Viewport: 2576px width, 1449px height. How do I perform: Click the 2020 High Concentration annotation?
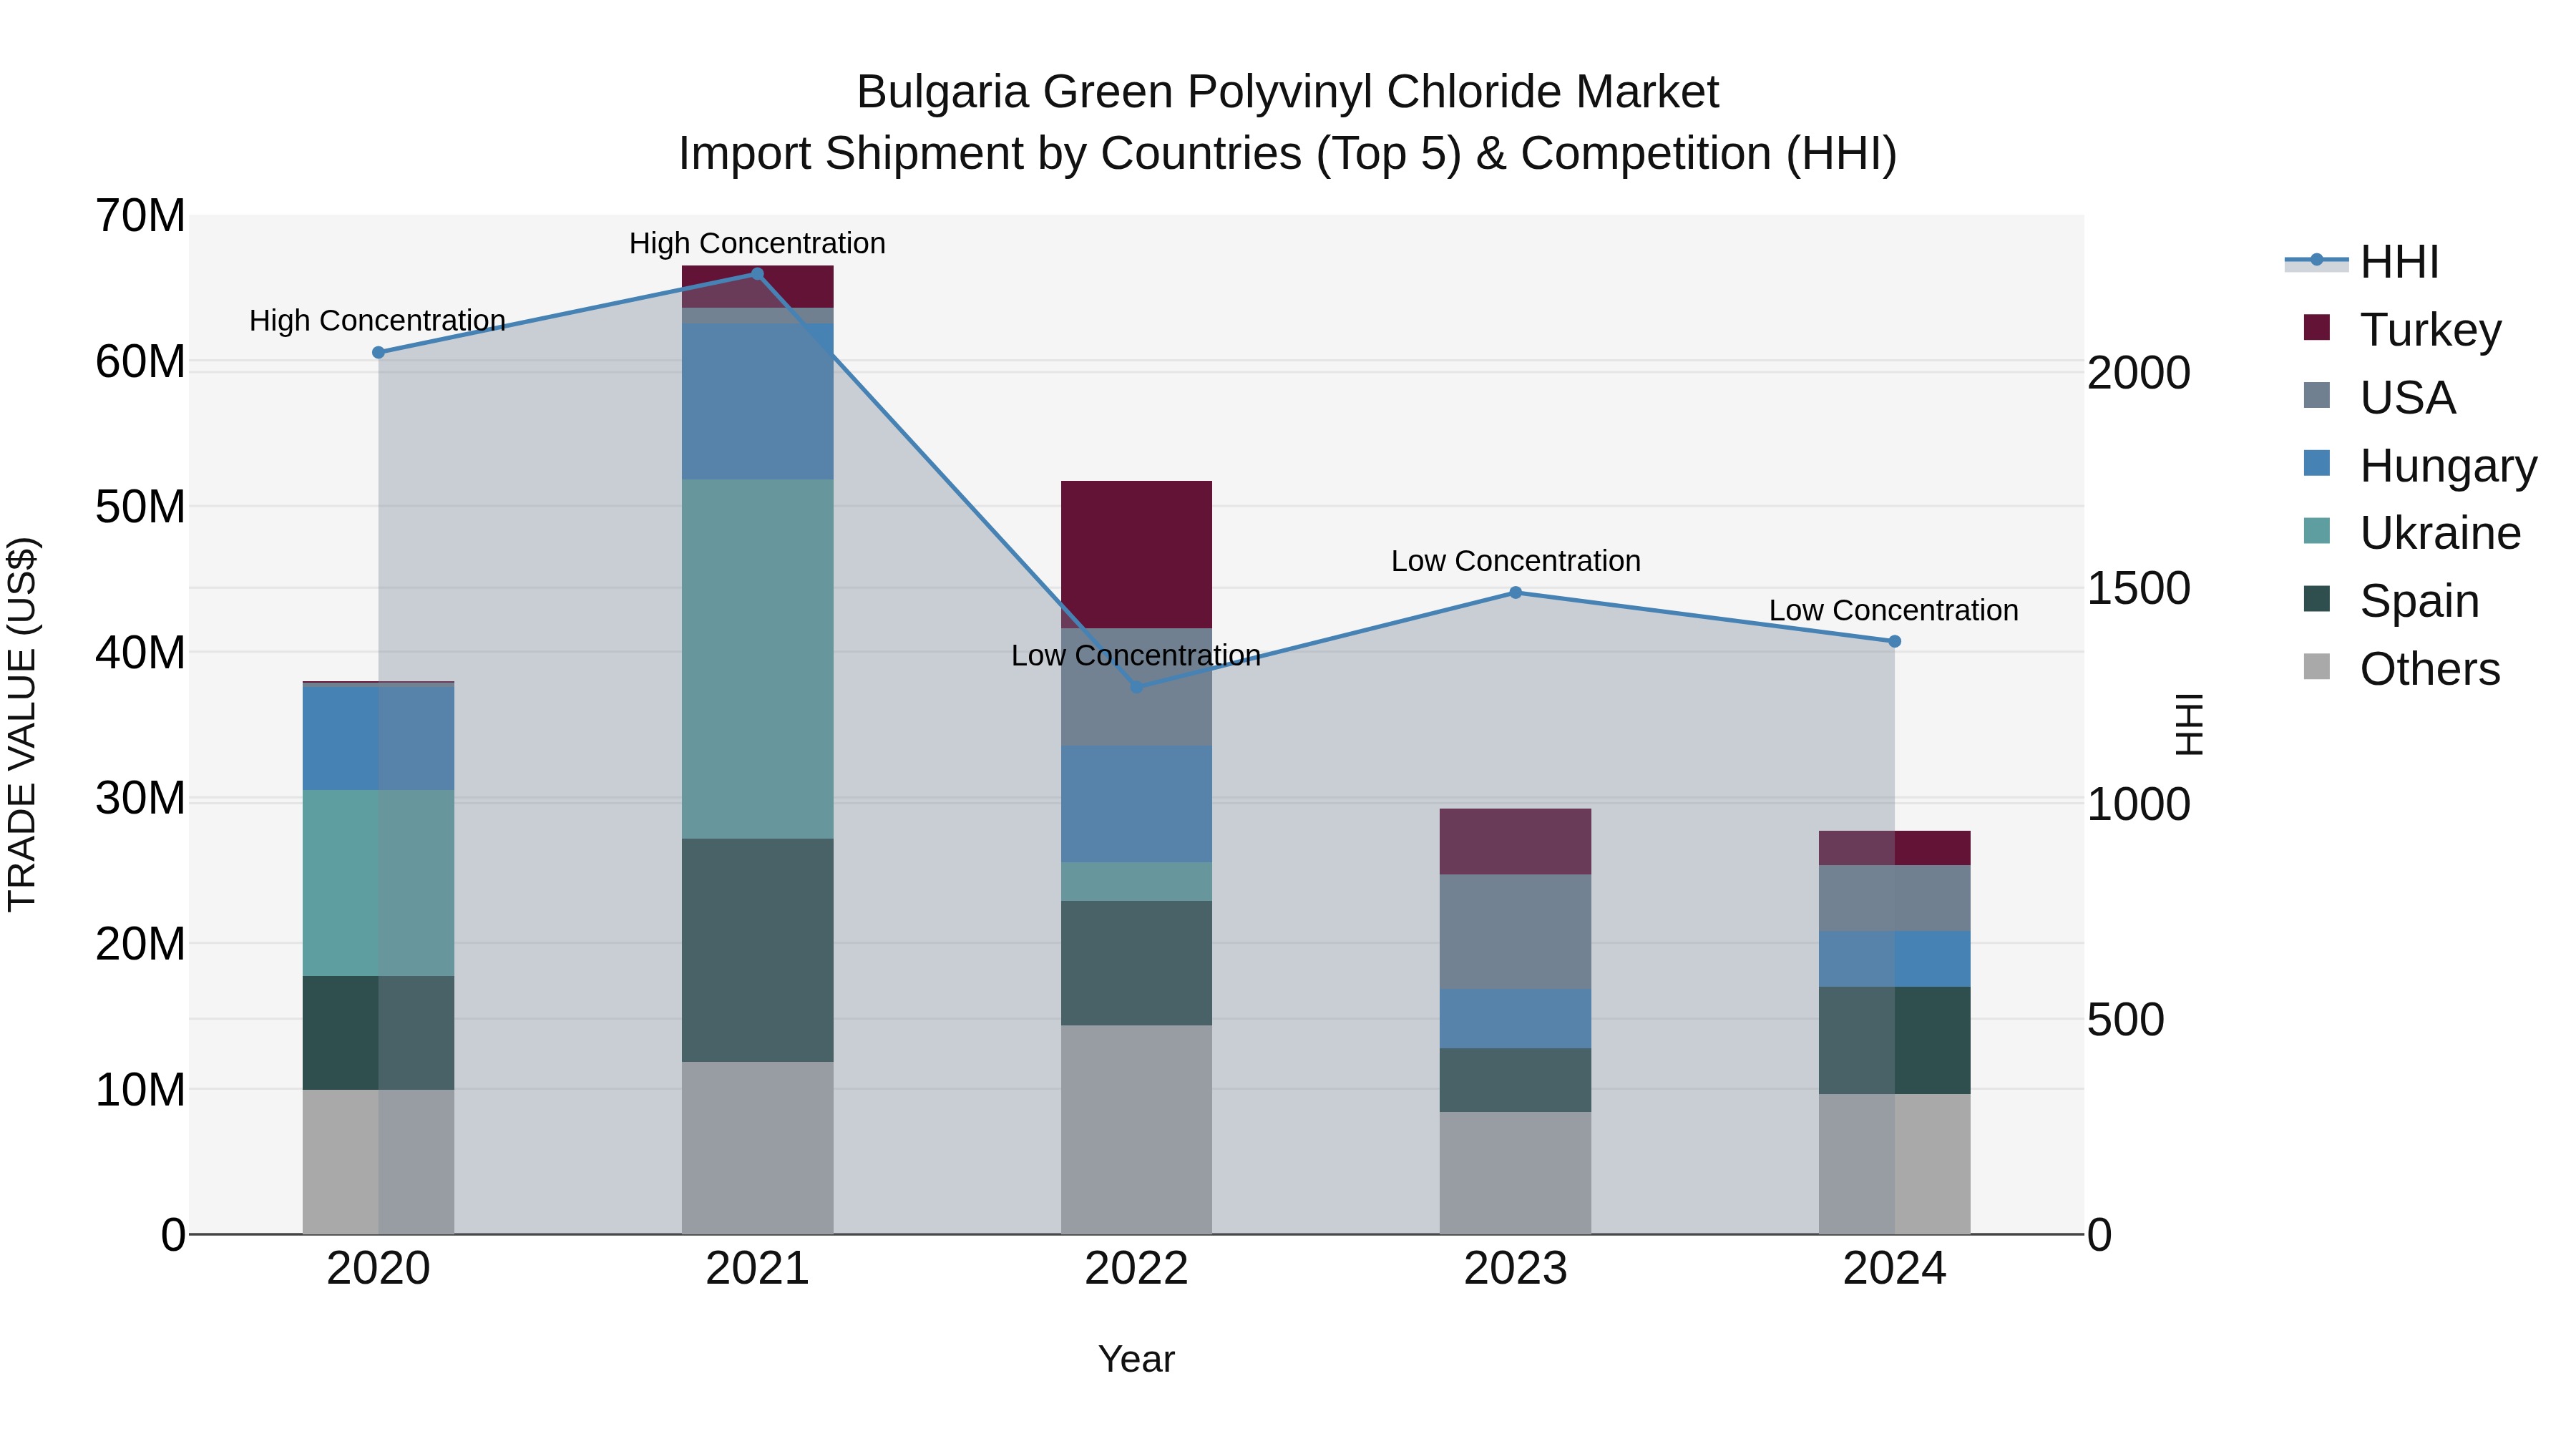(x=377, y=320)
